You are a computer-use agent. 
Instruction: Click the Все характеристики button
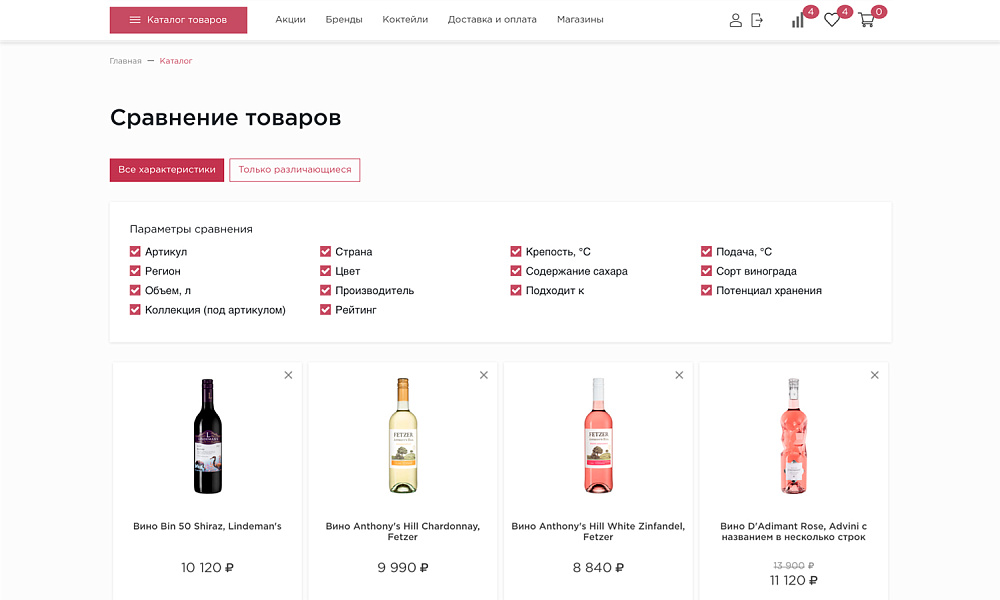coord(167,170)
